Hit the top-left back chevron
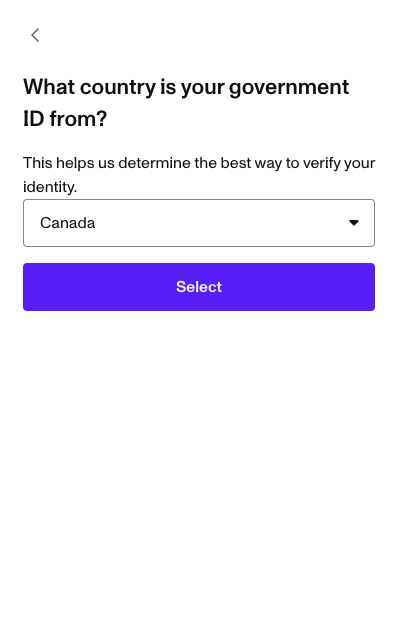The image size is (393, 644). coord(35,35)
